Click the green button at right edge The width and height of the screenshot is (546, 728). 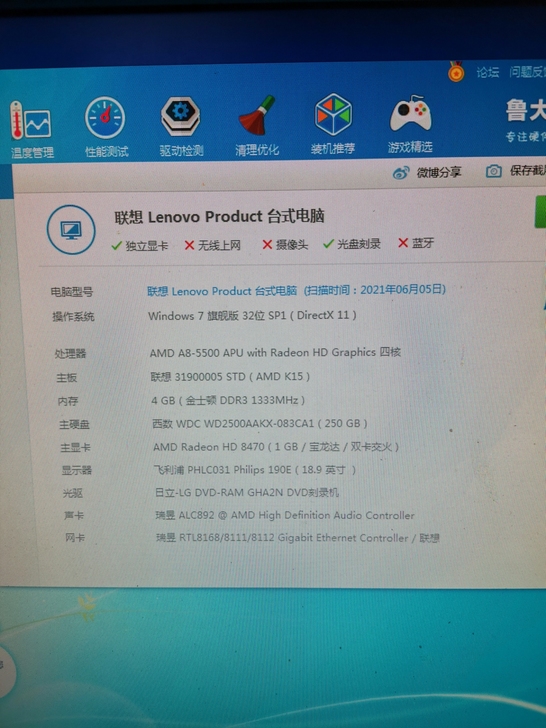[x=540, y=211]
